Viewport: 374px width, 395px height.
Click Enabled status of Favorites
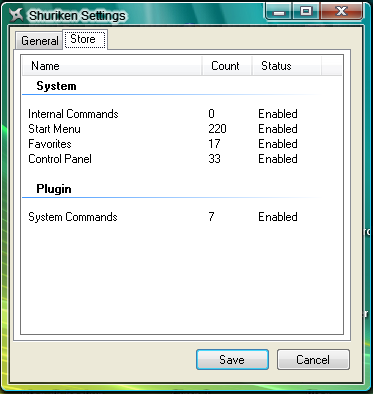pos(278,144)
